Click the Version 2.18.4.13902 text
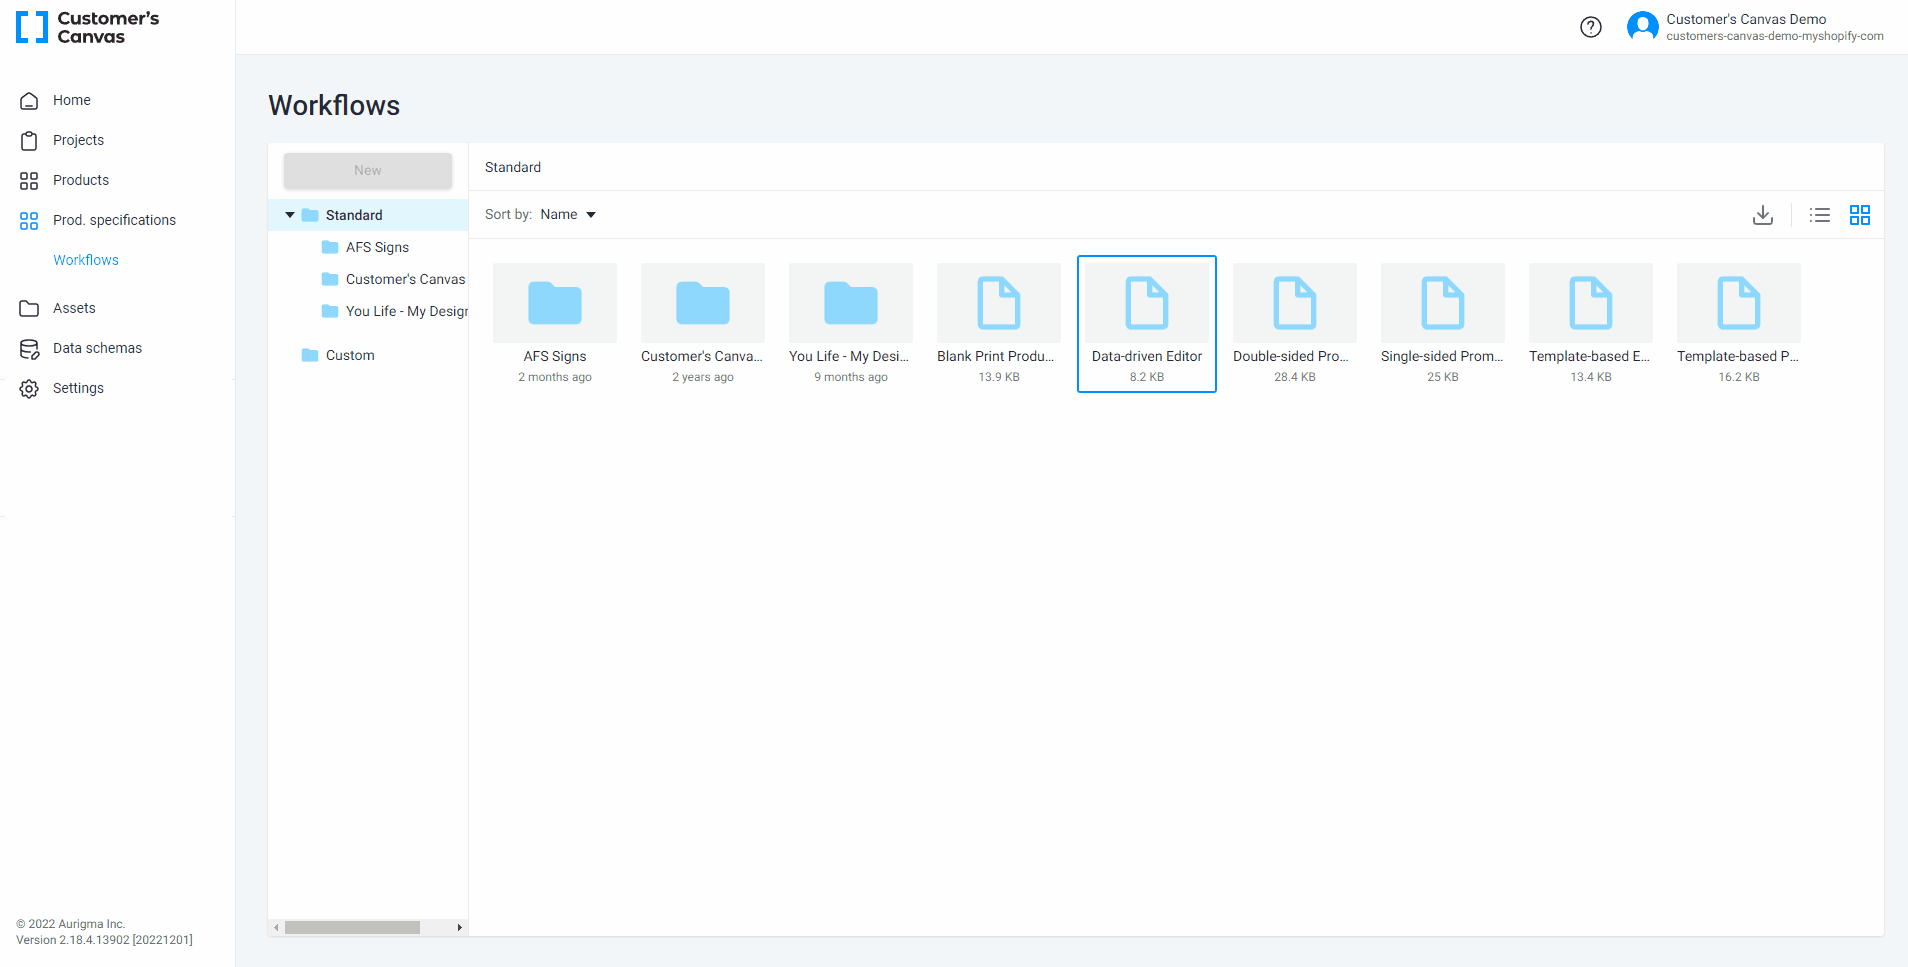1908x967 pixels. [104, 940]
